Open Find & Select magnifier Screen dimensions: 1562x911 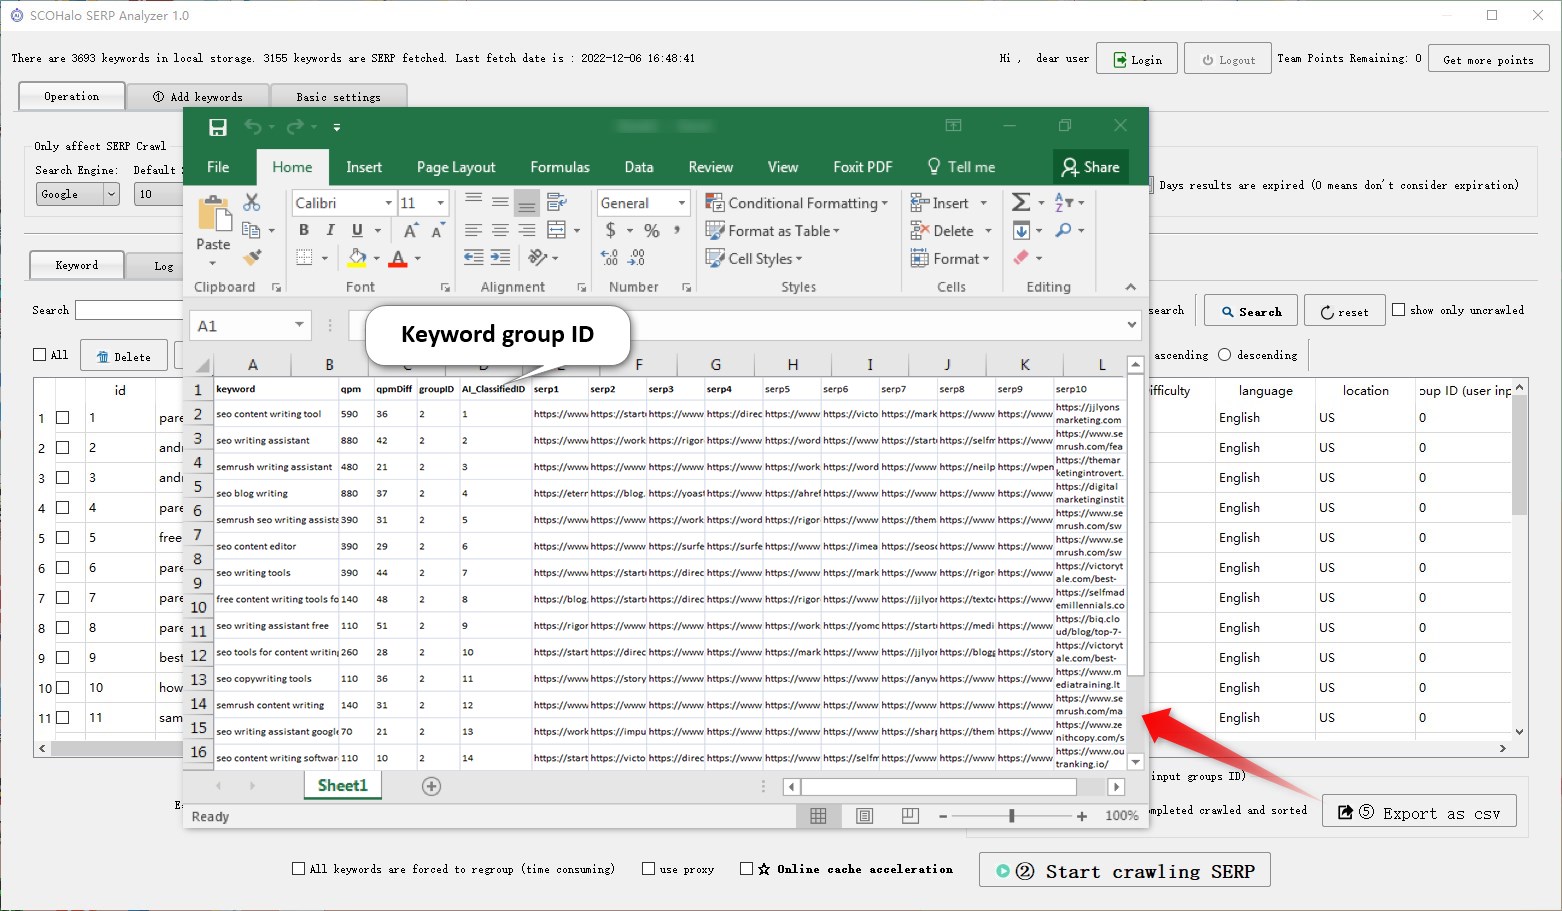click(x=1063, y=230)
